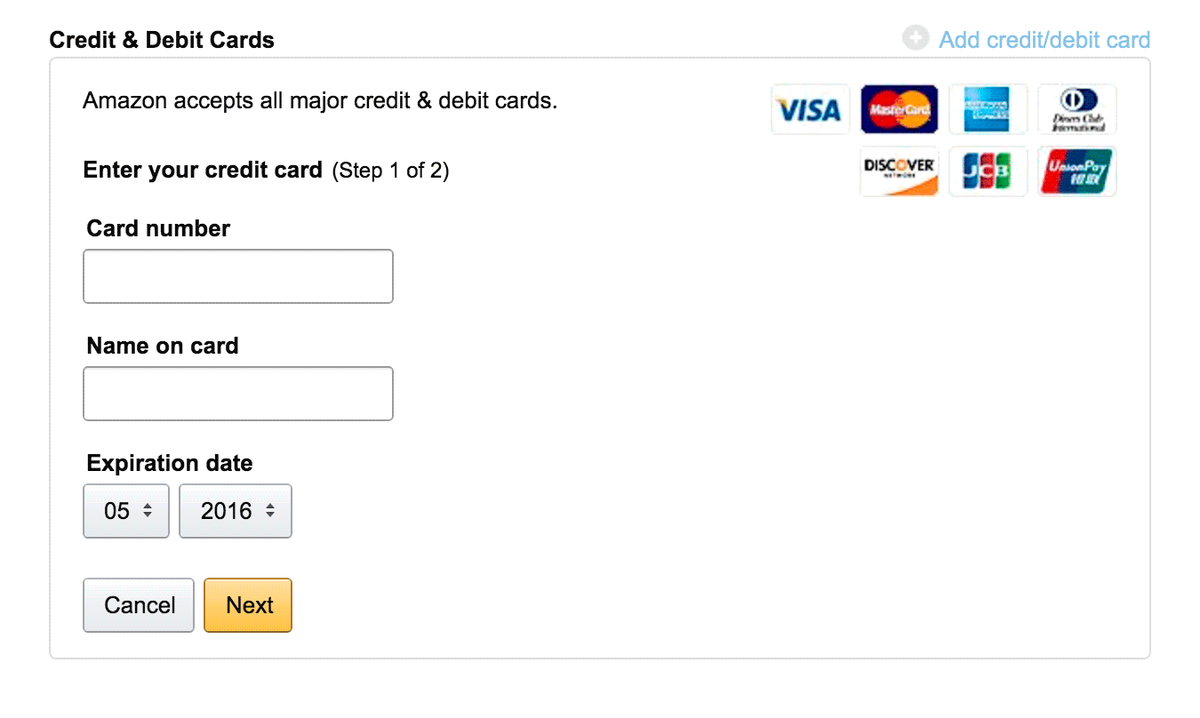Screen dimensions: 1200x718
Task: Click the Expiration date label
Action: (170, 463)
